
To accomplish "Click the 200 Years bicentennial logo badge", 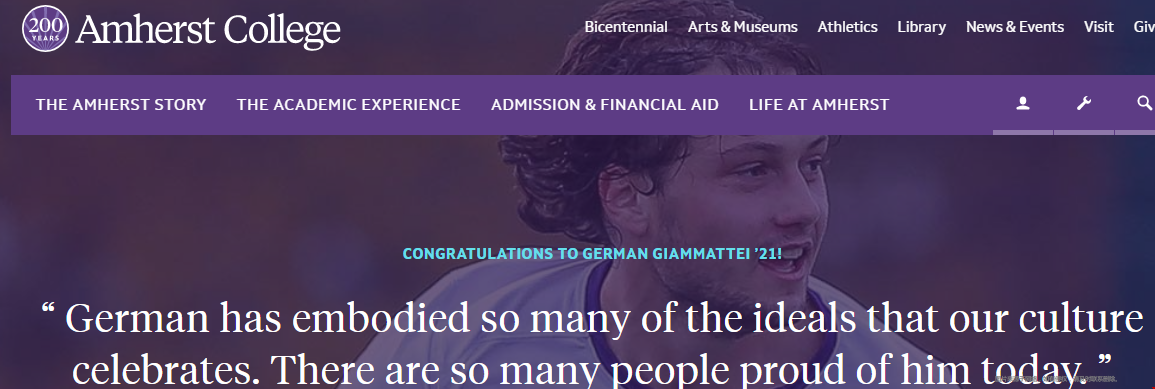I will pos(46,29).
